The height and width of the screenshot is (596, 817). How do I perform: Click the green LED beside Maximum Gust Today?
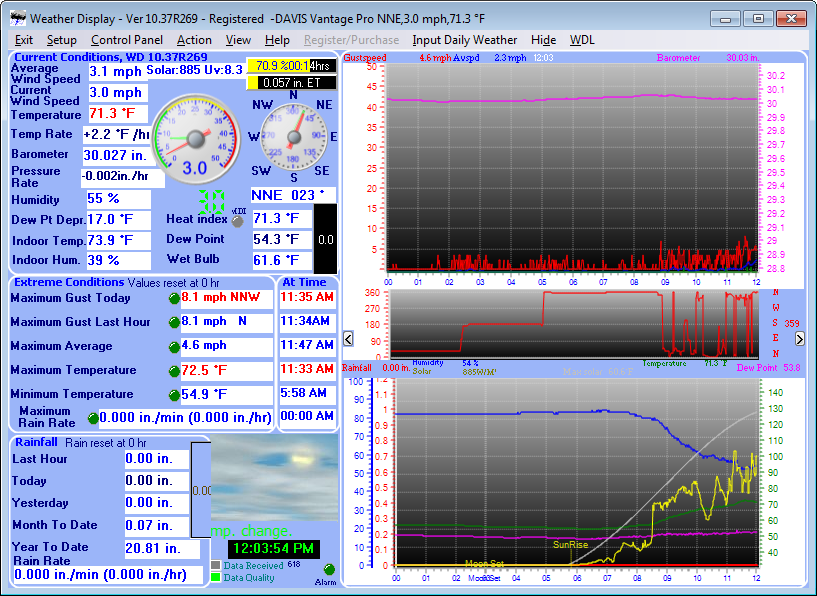click(x=174, y=299)
